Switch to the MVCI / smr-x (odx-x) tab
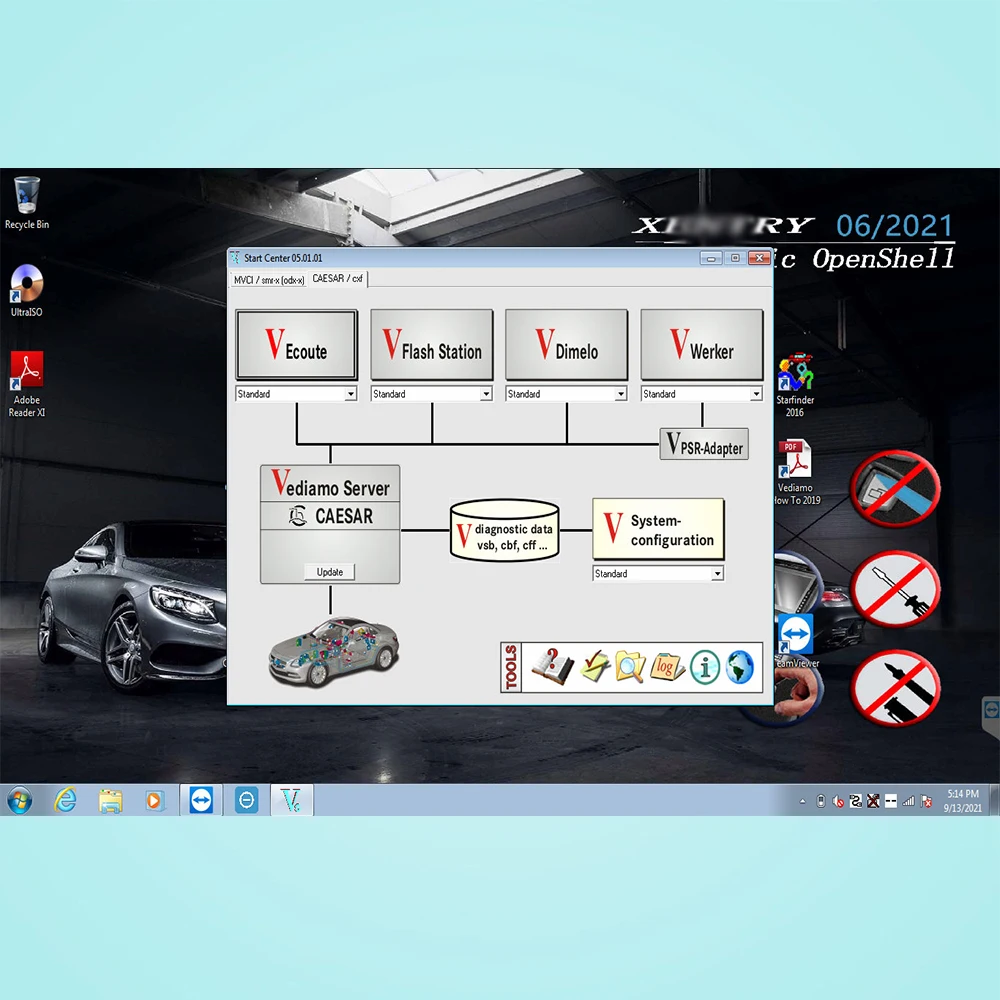 click(268, 280)
